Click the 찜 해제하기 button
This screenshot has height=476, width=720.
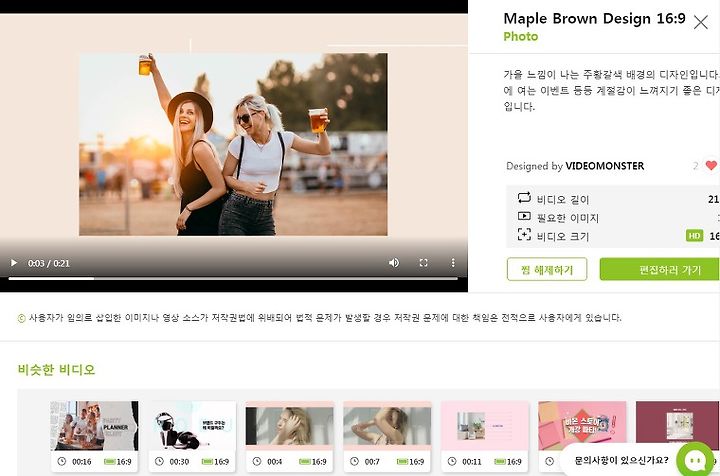pyautogui.click(x=547, y=269)
